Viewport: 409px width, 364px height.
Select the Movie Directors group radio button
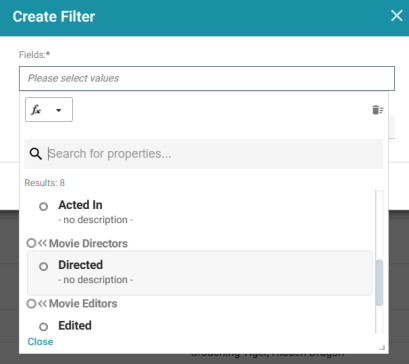click(31, 243)
